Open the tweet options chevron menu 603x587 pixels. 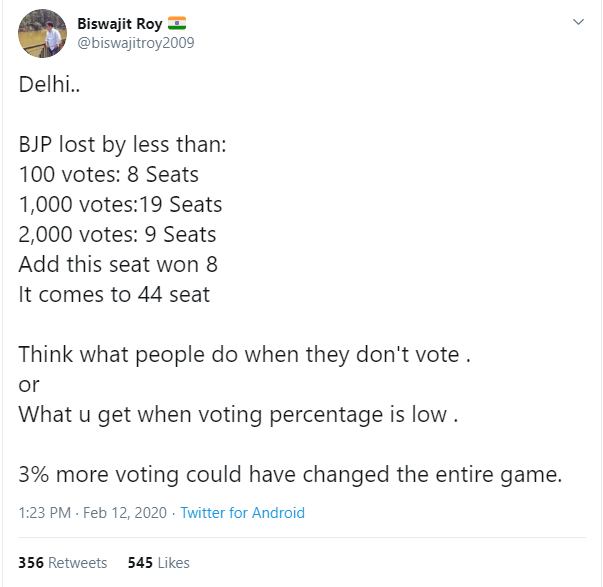pyautogui.click(x=576, y=22)
